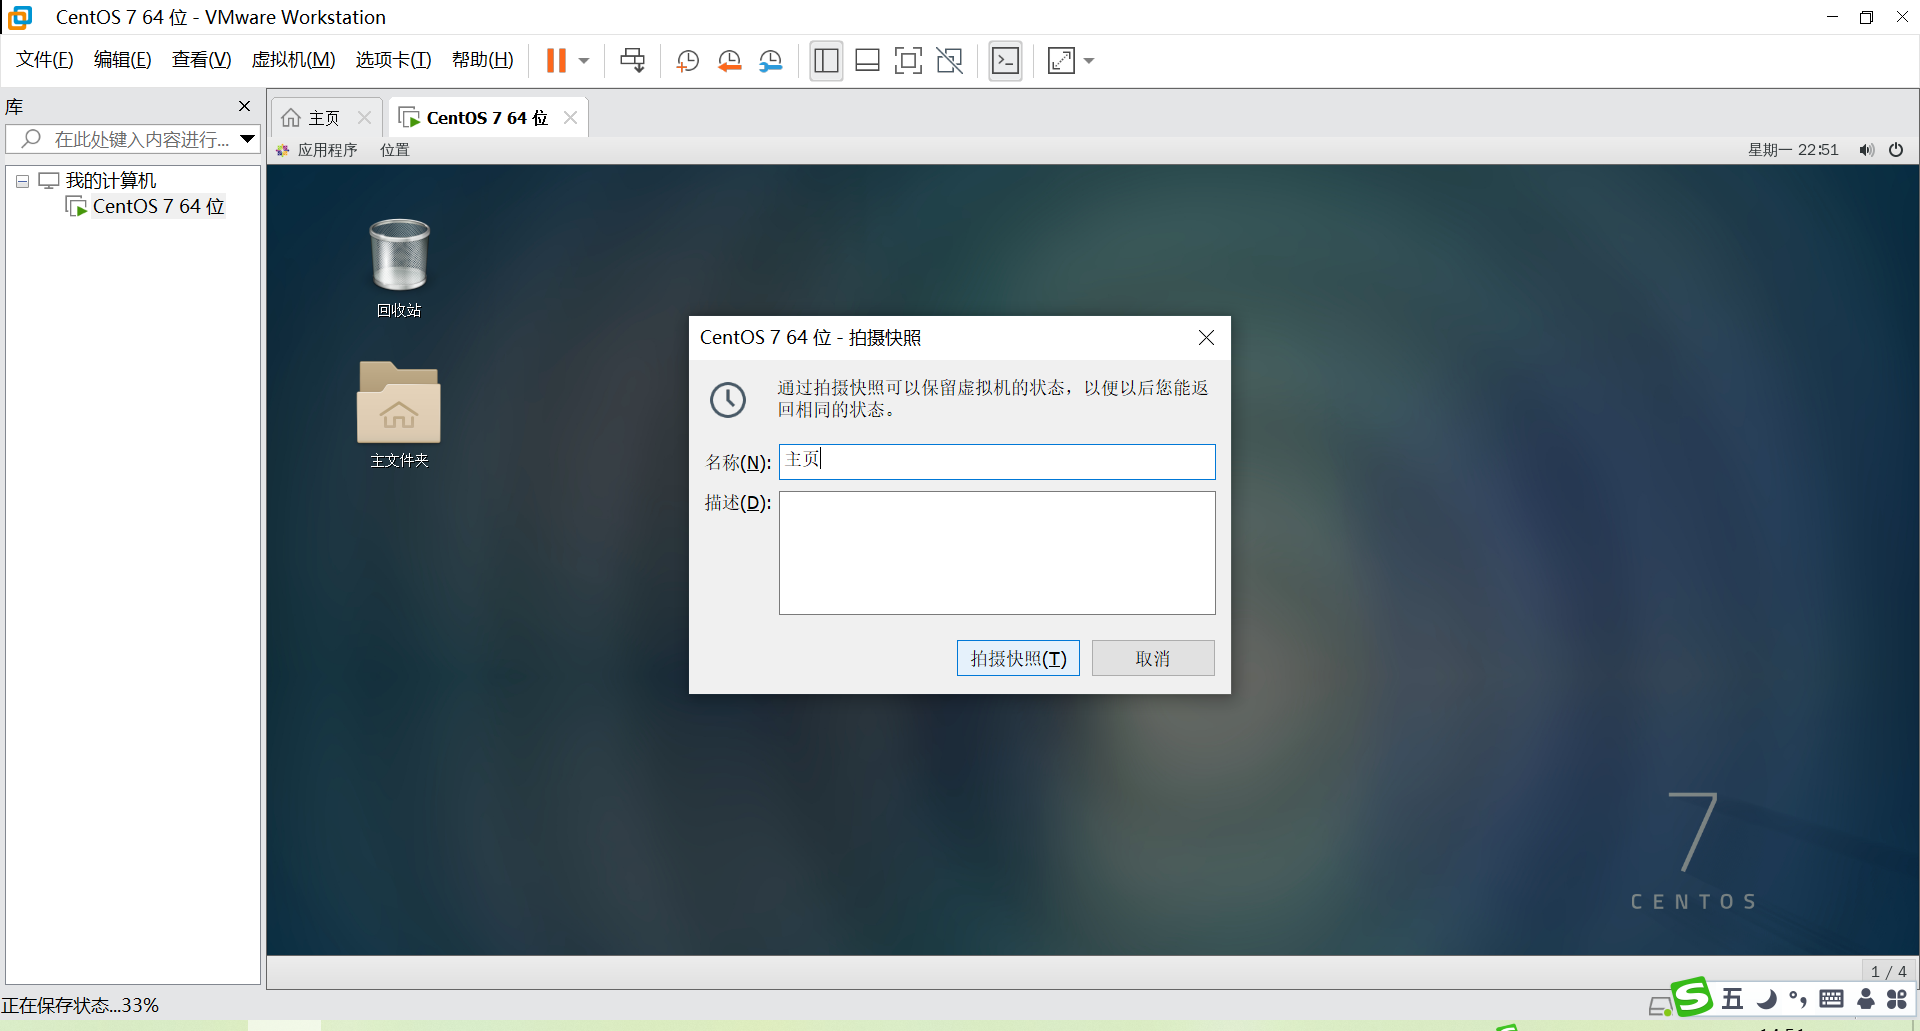Switch to the 主页 tab
1920x1031 pixels.
tap(324, 118)
